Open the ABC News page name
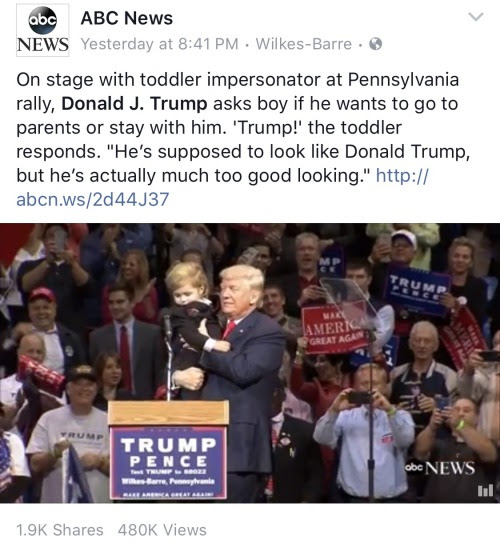 126,18
